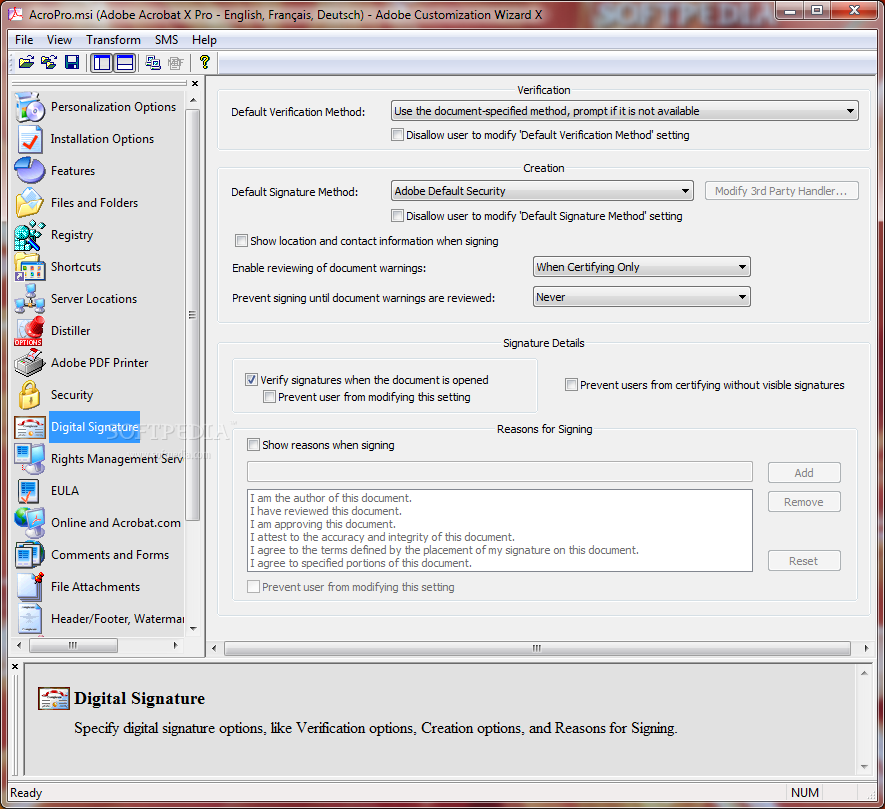Check Prevent user modifying under Verify signatures

[x=269, y=397]
